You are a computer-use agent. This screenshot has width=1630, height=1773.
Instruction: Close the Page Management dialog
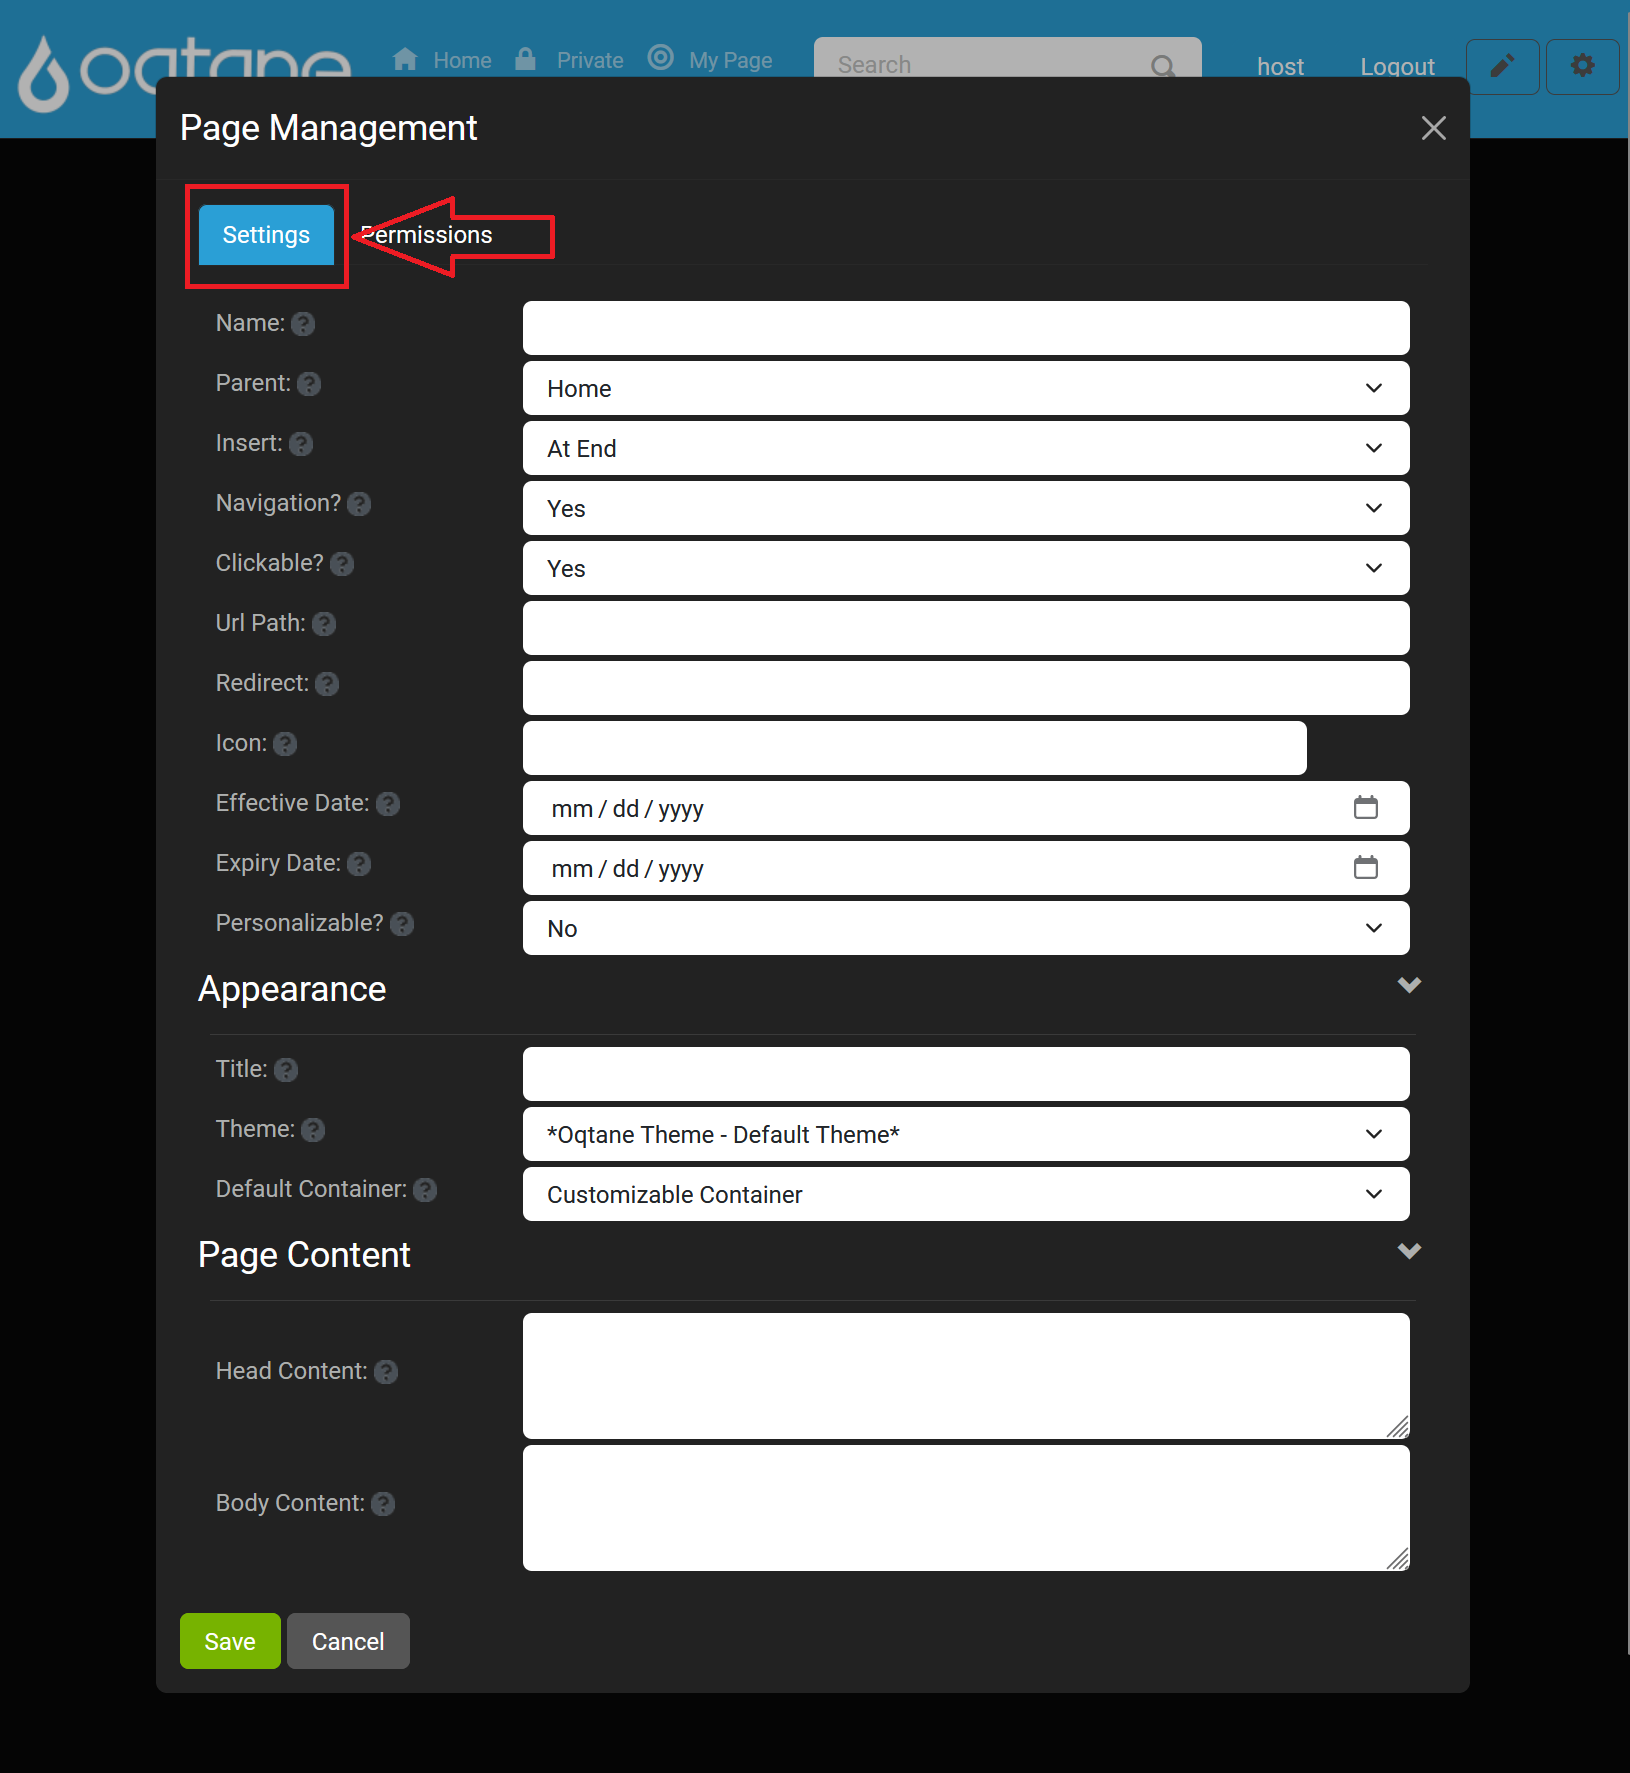click(x=1434, y=128)
